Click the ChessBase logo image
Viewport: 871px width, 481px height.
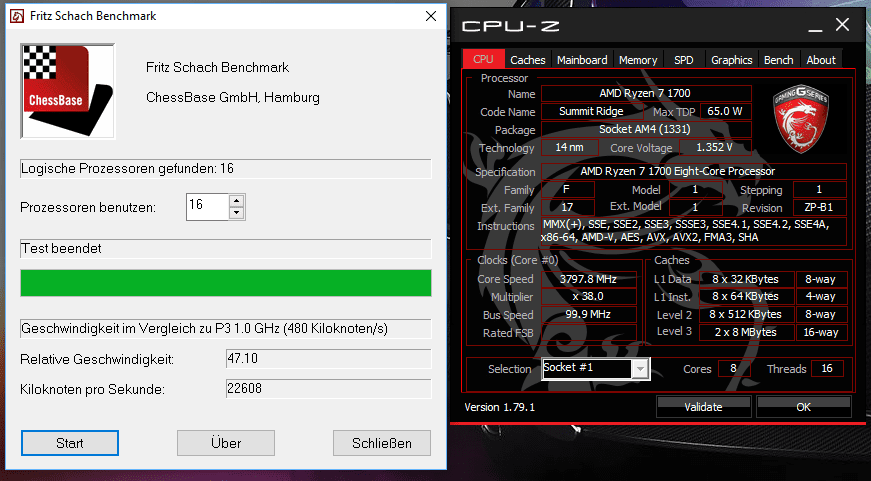pyautogui.click(x=68, y=91)
